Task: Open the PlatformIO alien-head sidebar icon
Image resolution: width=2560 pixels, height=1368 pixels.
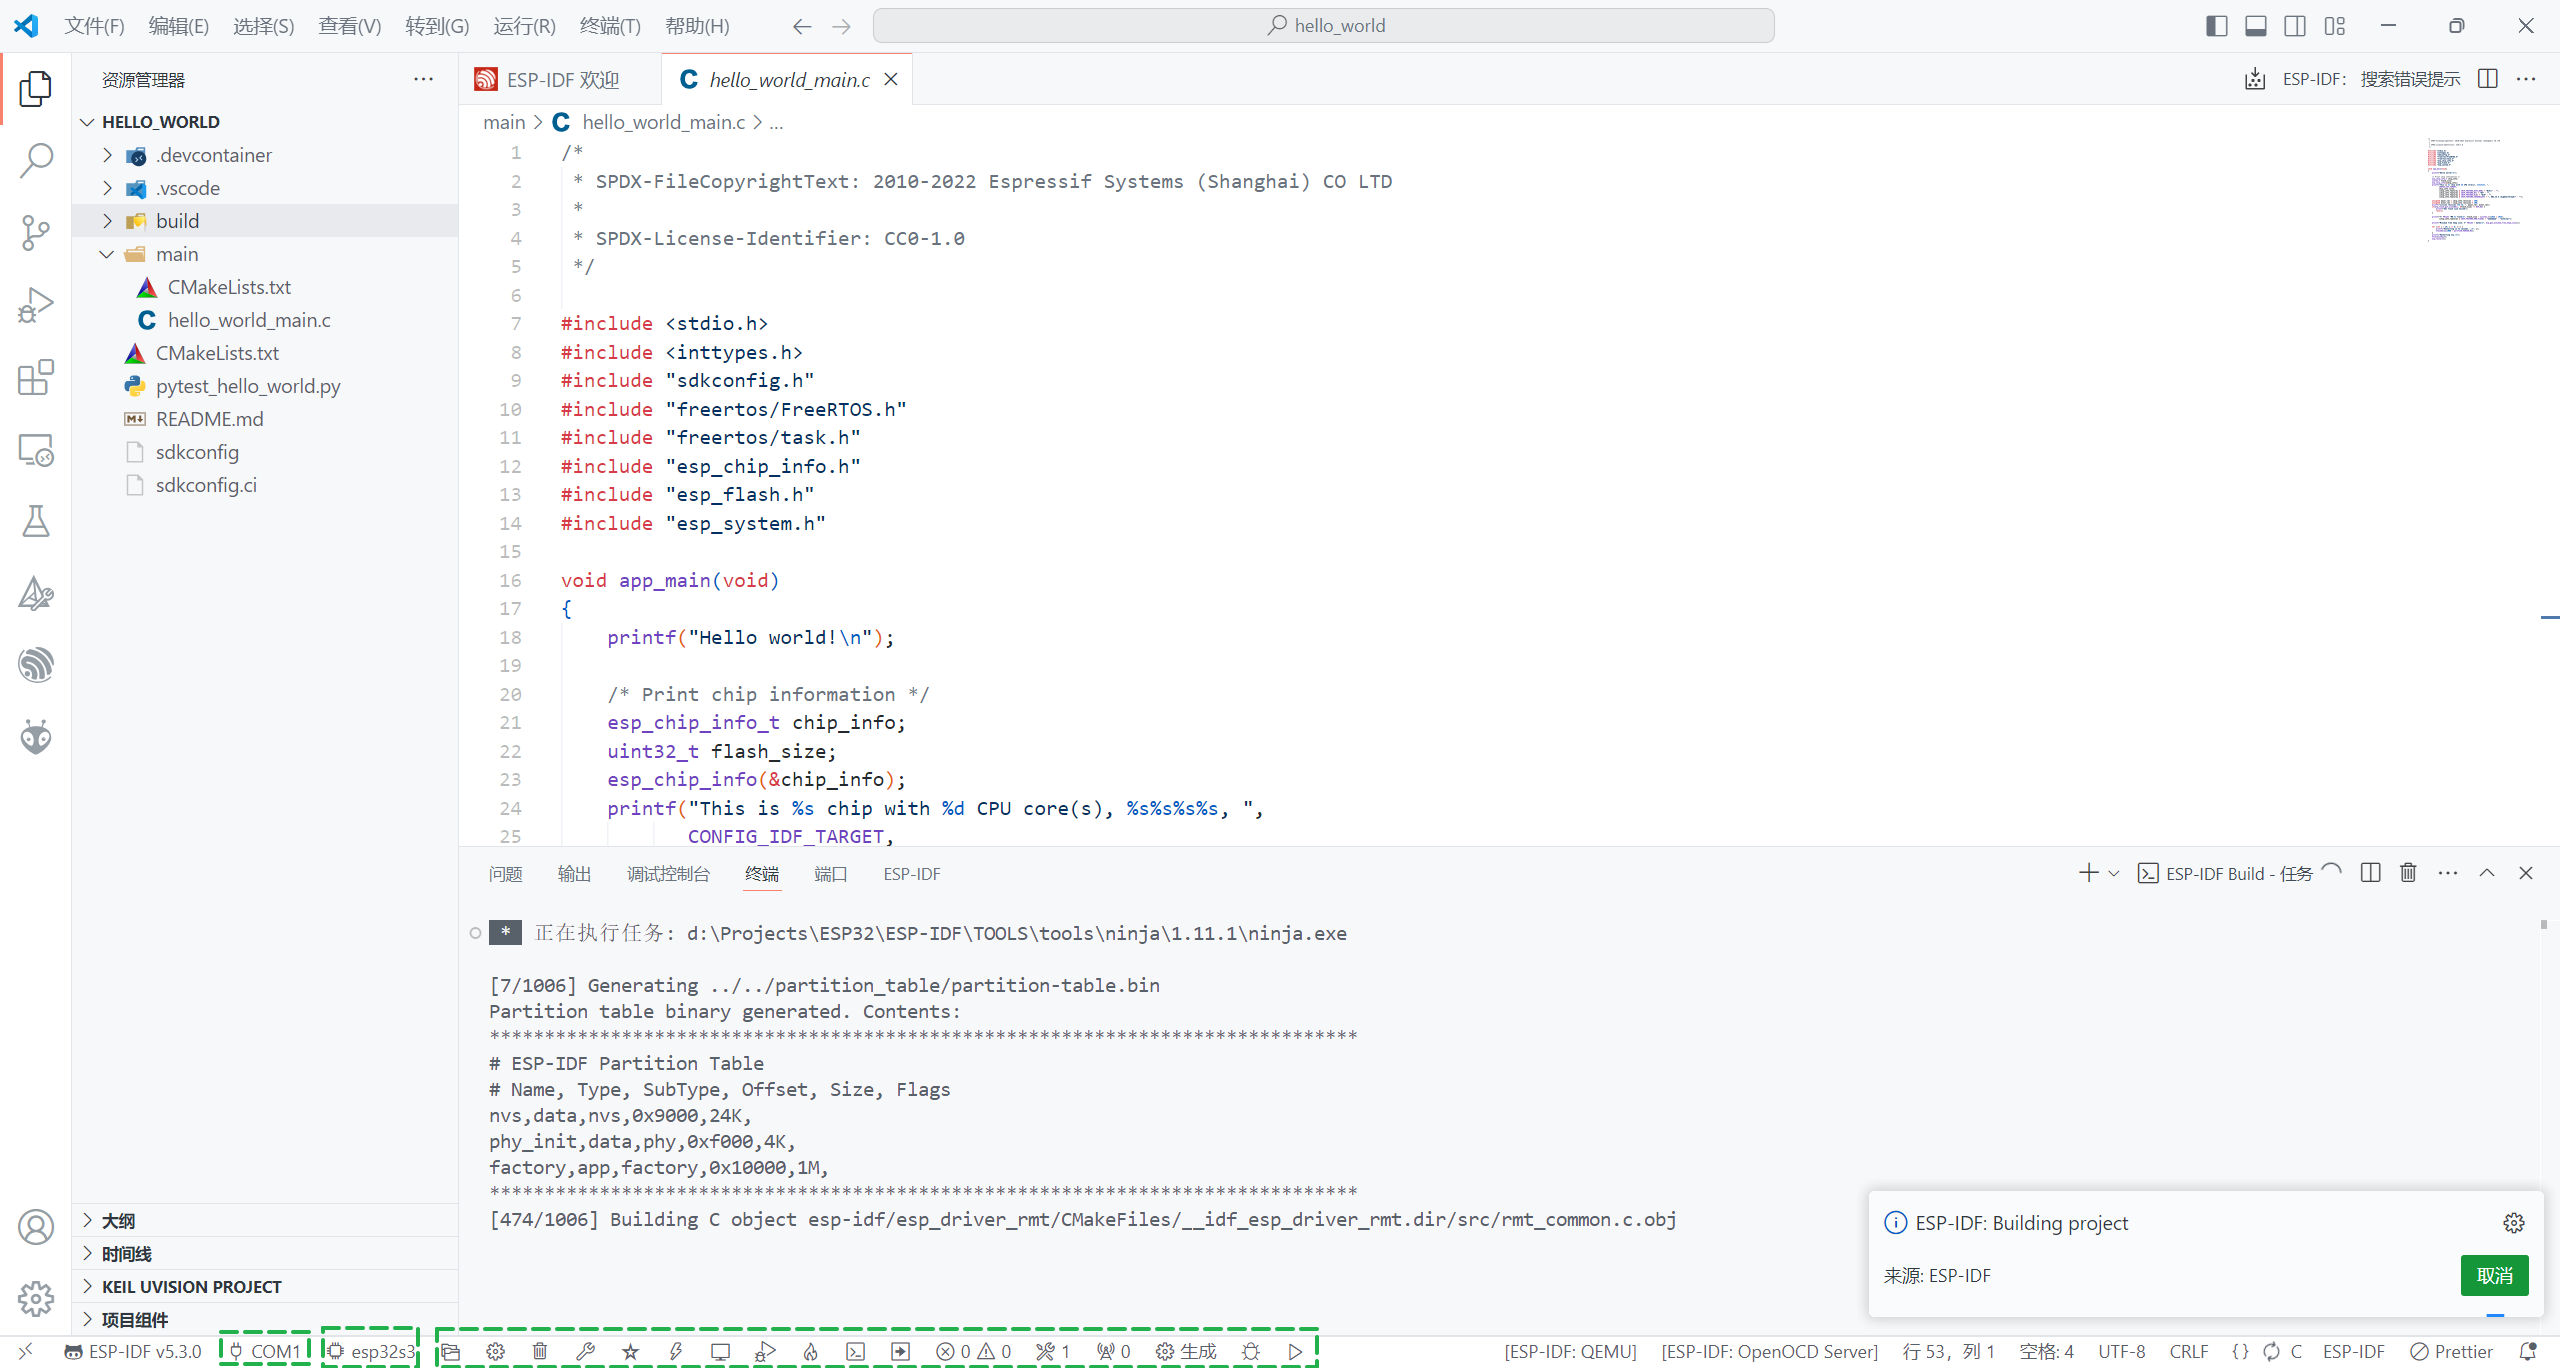Action: (36, 737)
